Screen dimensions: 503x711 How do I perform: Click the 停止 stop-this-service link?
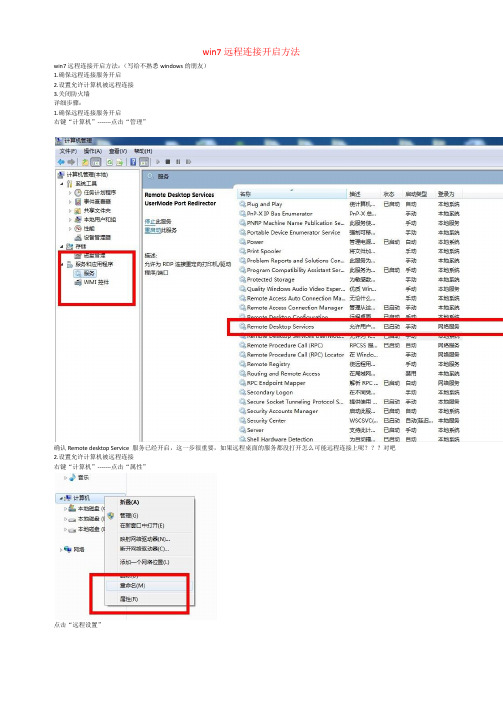pyautogui.click(x=149, y=221)
